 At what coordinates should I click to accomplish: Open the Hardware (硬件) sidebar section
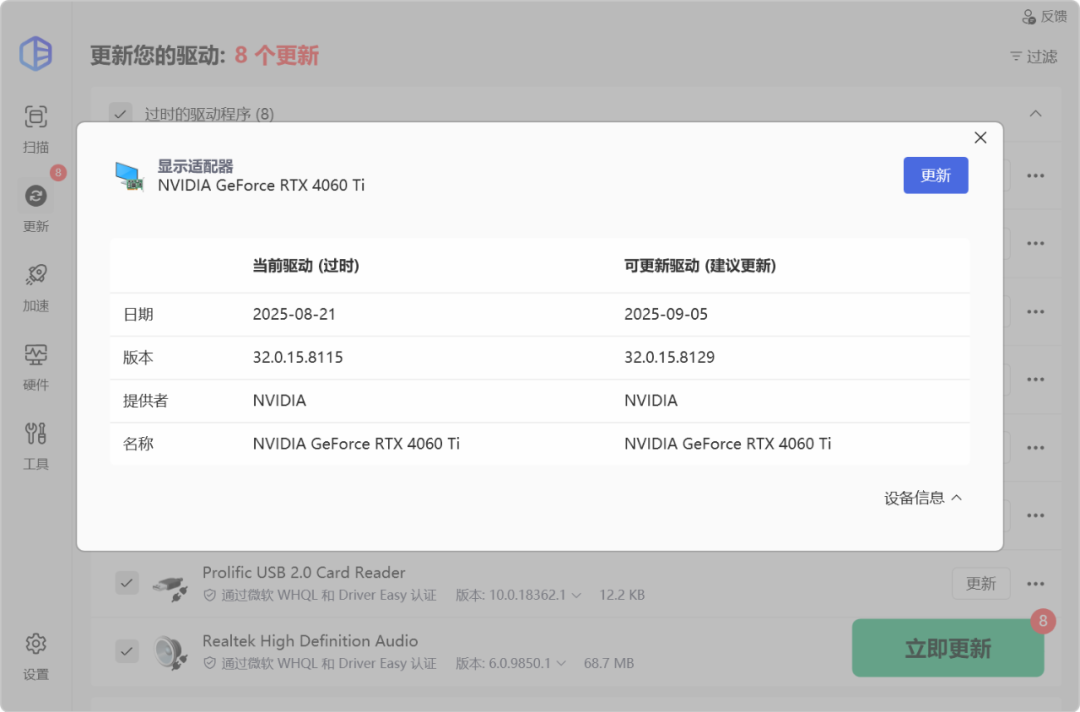coord(36,366)
